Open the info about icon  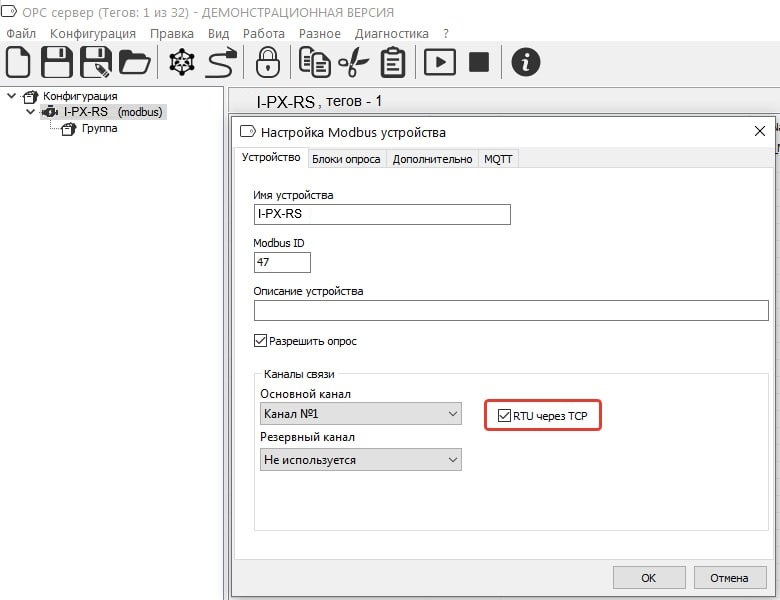[526, 62]
